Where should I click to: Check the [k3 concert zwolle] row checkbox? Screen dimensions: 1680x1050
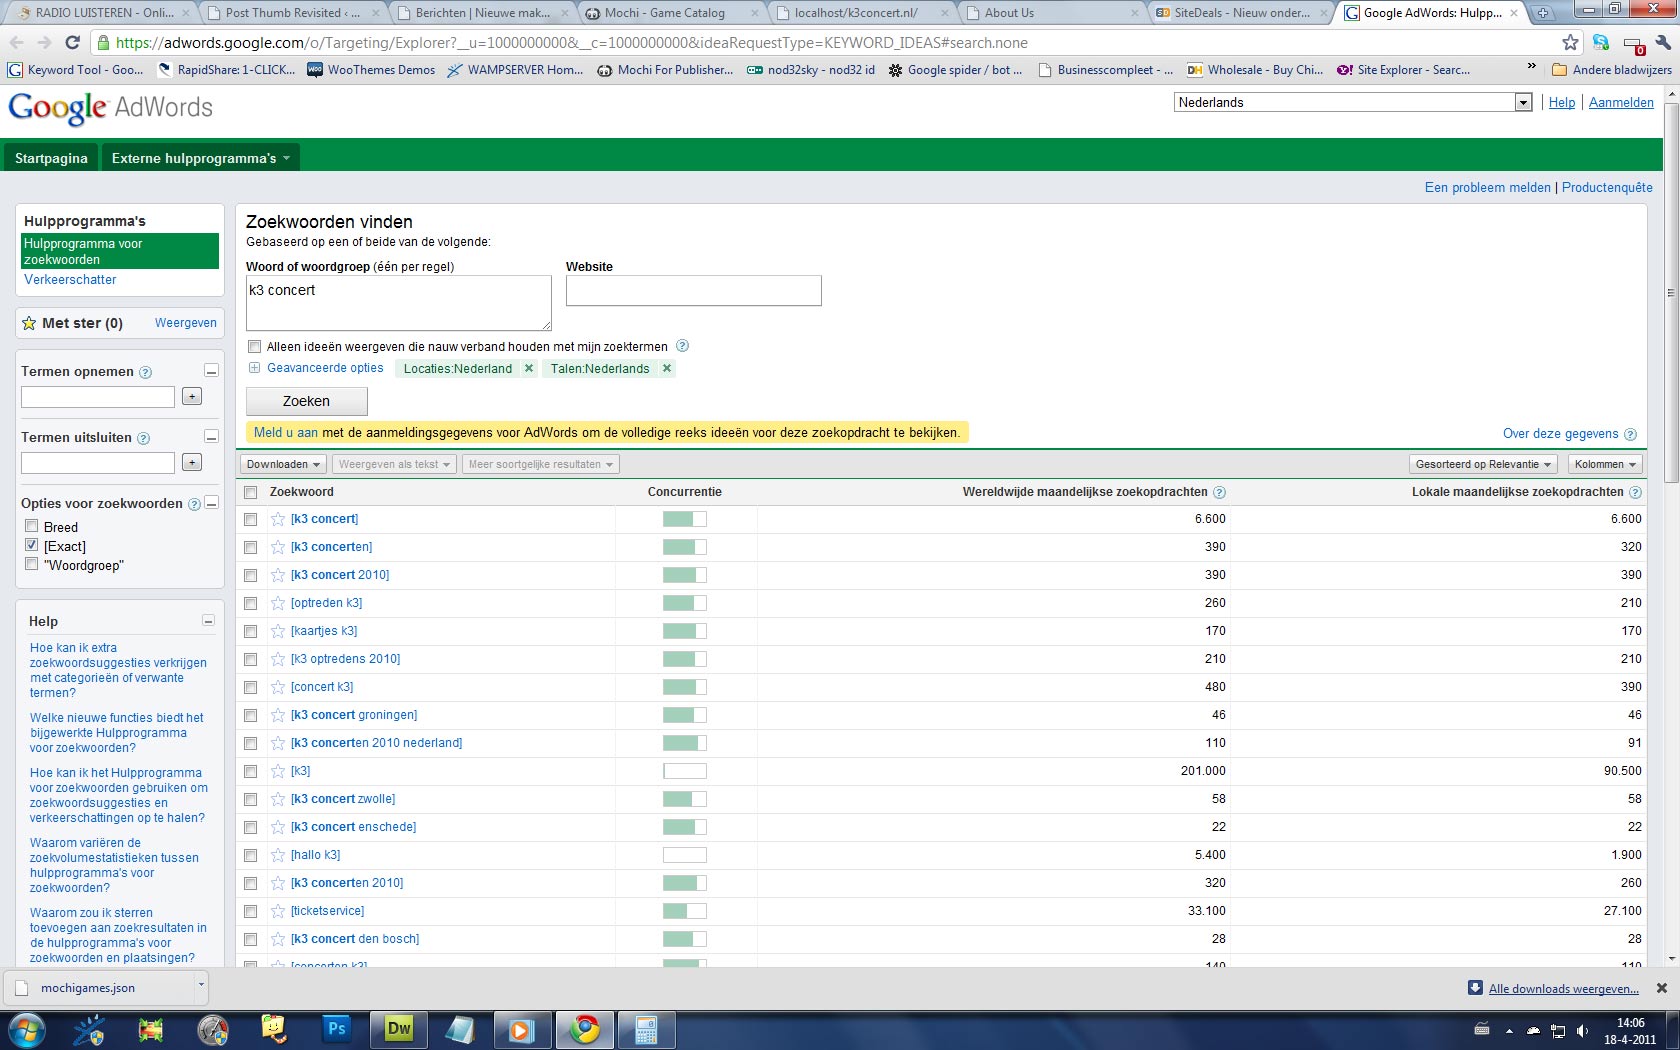click(x=251, y=799)
